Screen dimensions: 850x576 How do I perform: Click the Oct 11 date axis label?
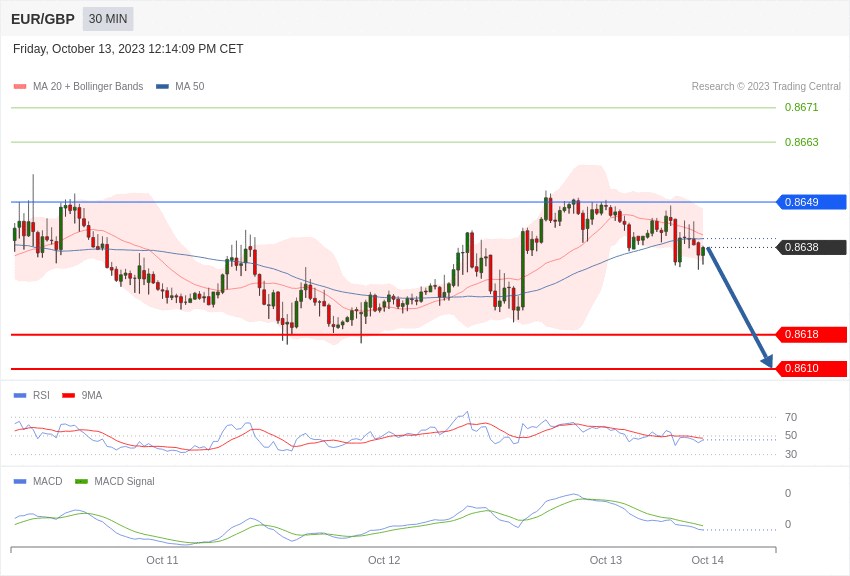click(x=162, y=560)
